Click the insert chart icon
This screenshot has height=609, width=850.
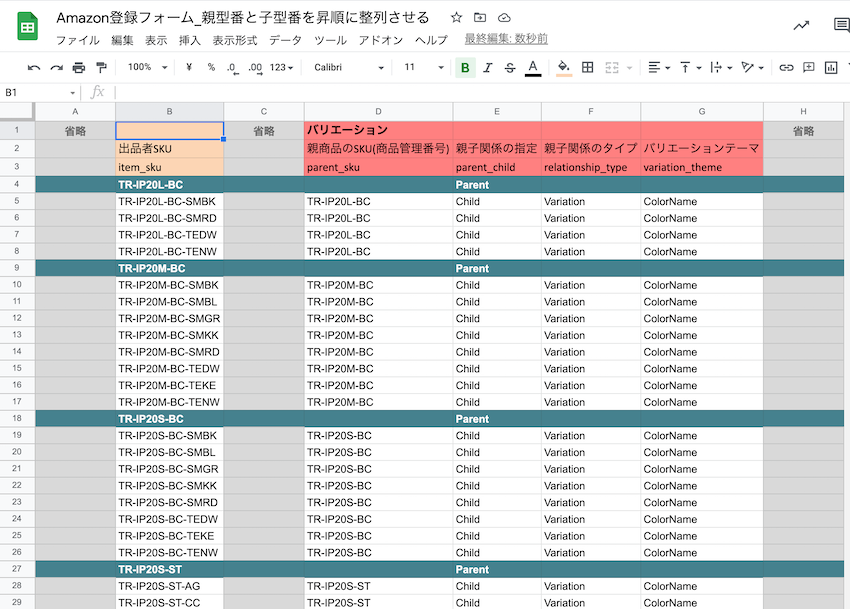click(831, 67)
